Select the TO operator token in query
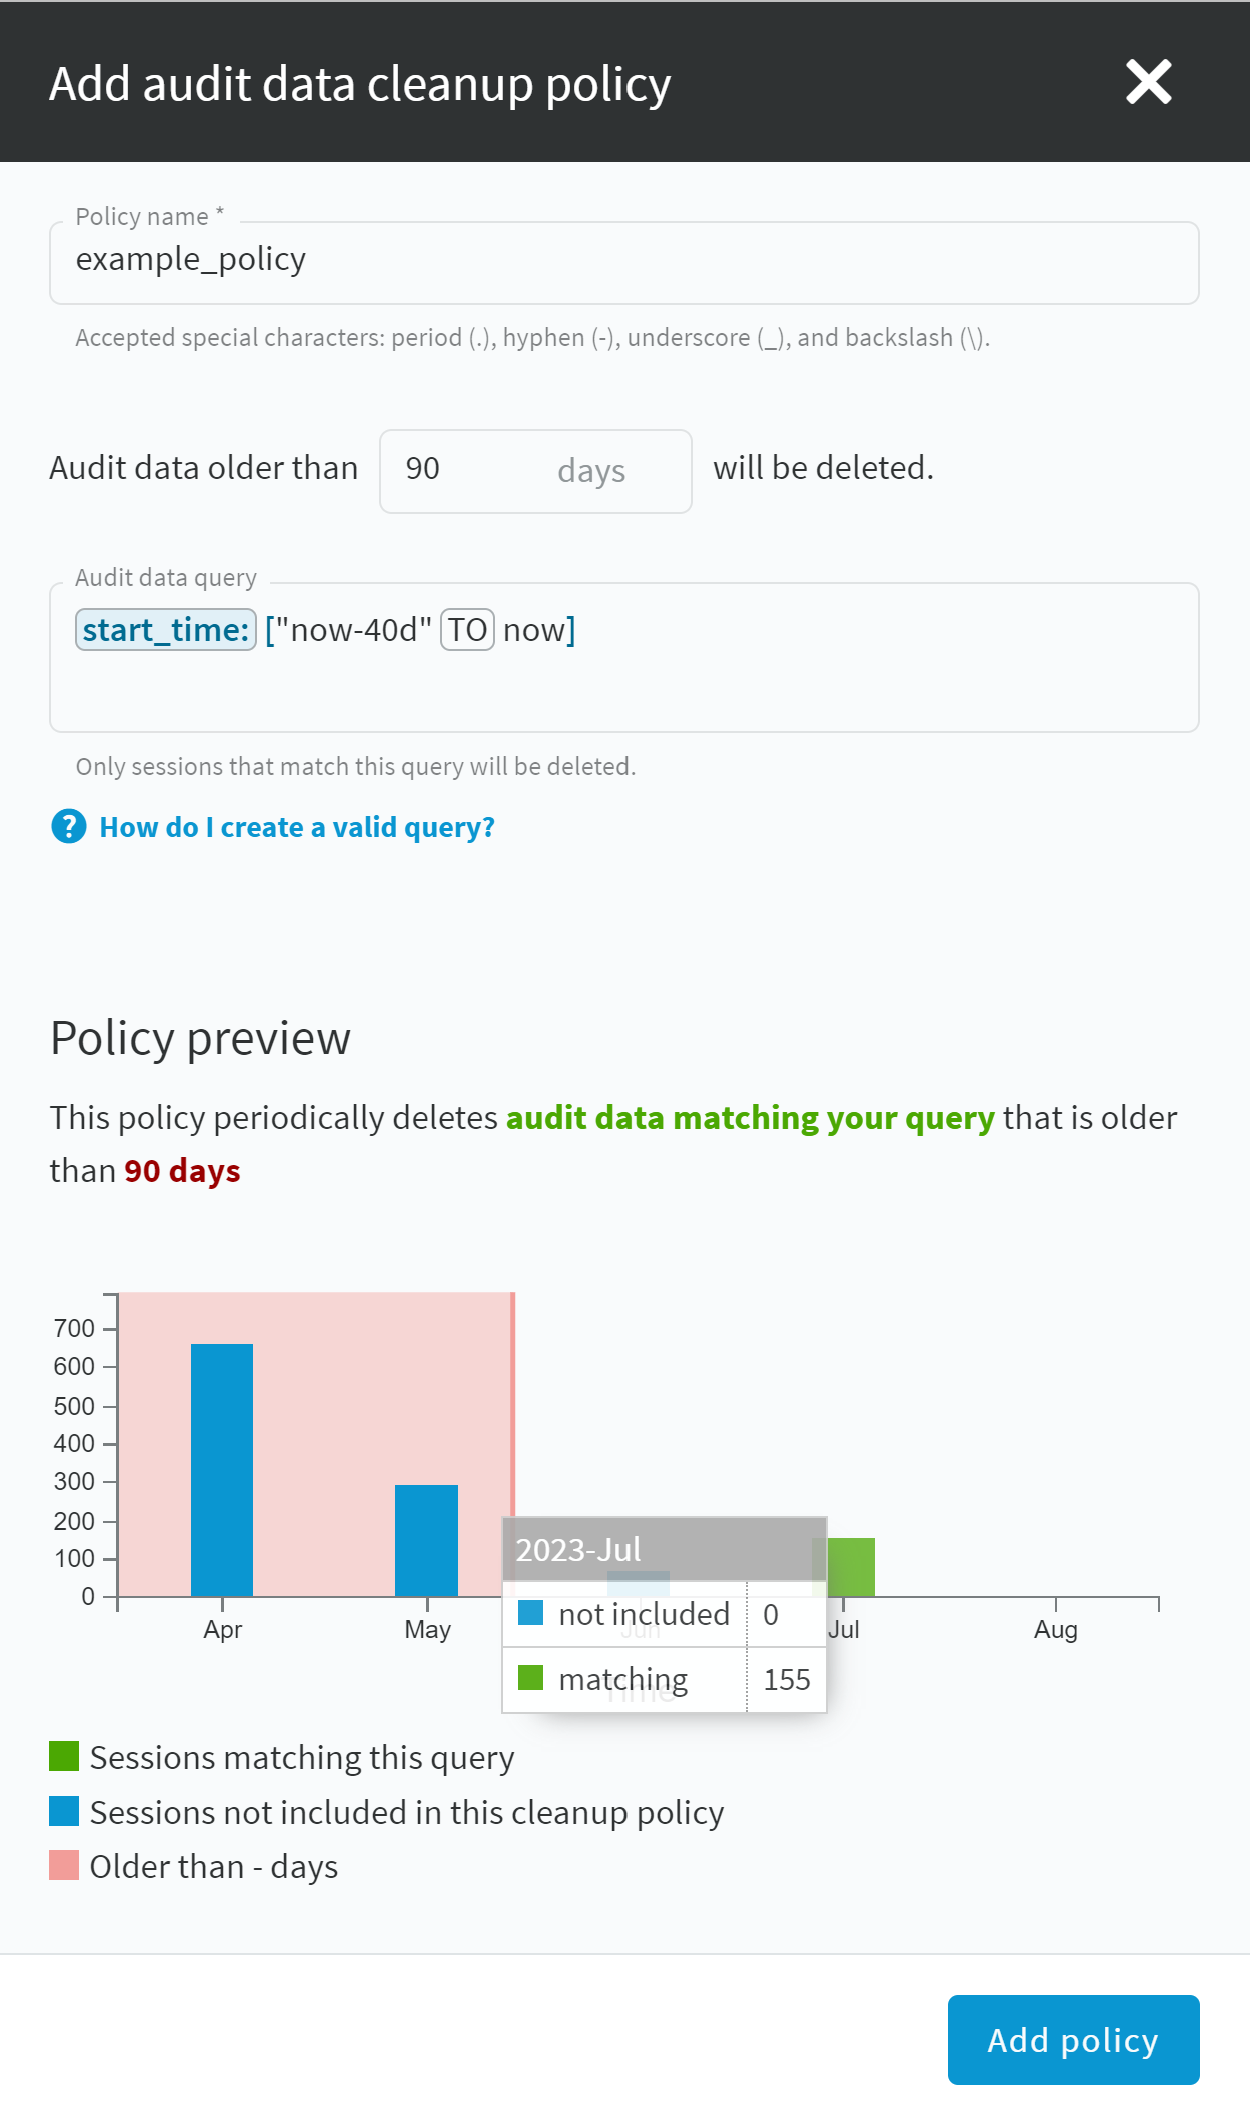 pos(467,630)
